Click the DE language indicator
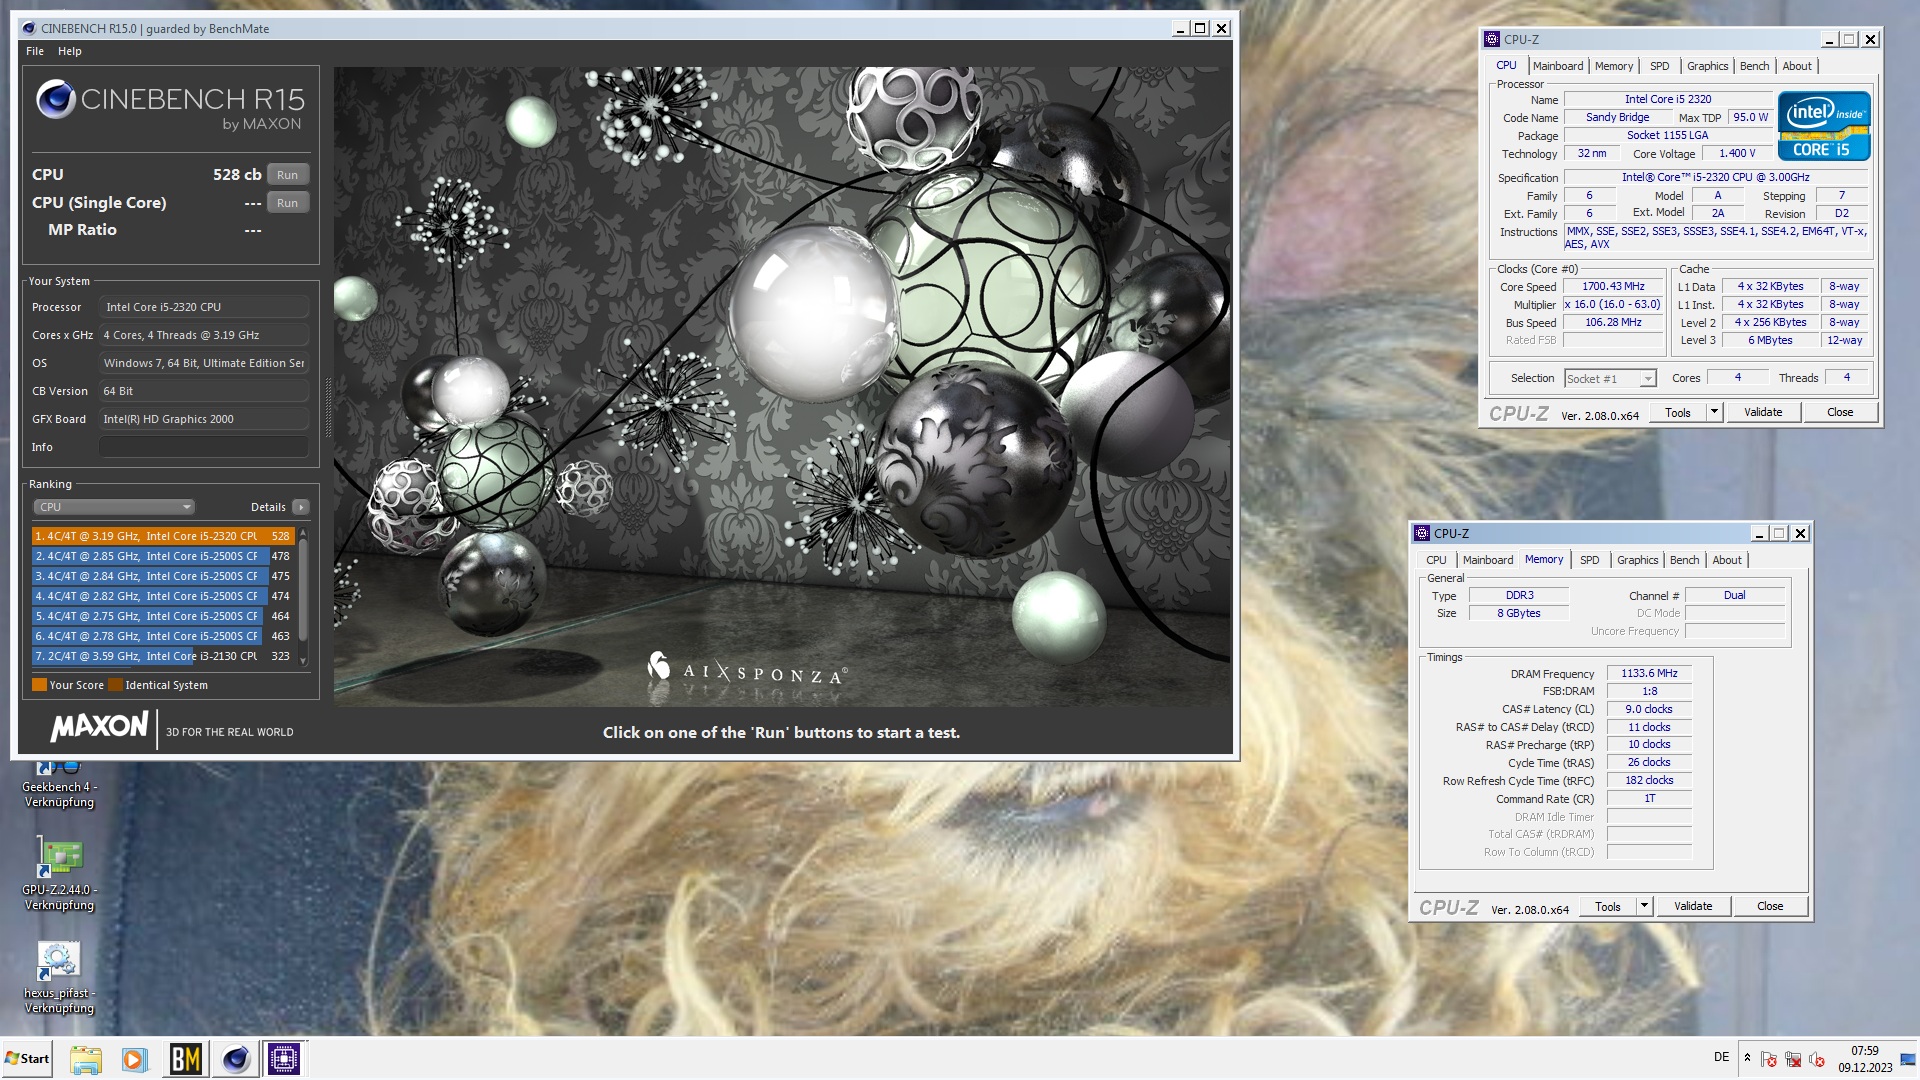 tap(1721, 1057)
